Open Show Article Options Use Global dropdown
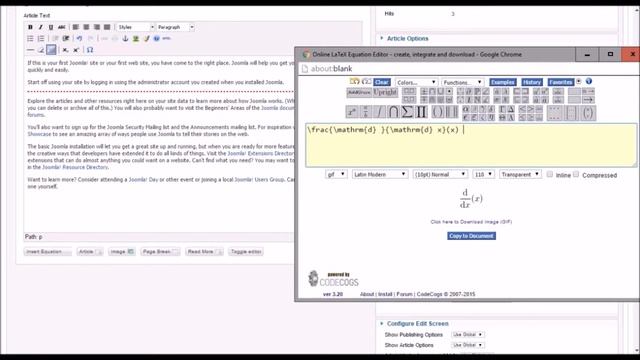Screen dimensions: 640x360 468,345
